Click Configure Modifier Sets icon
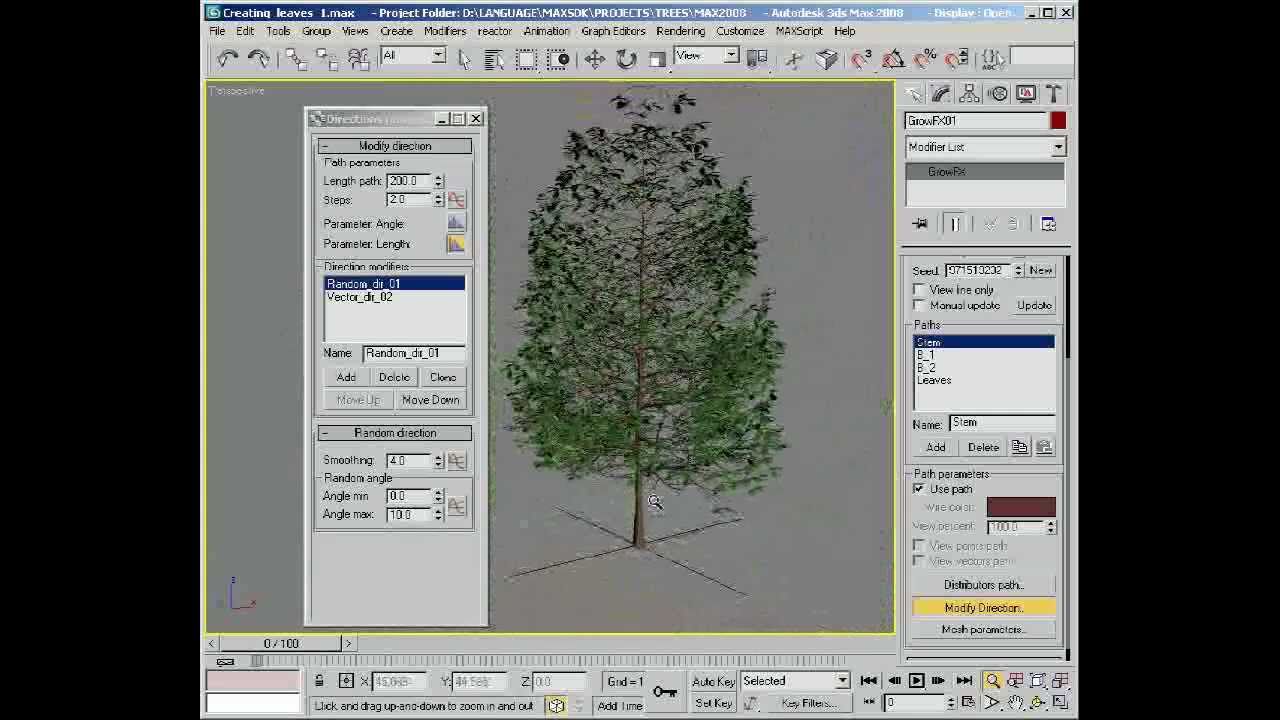 click(1048, 224)
